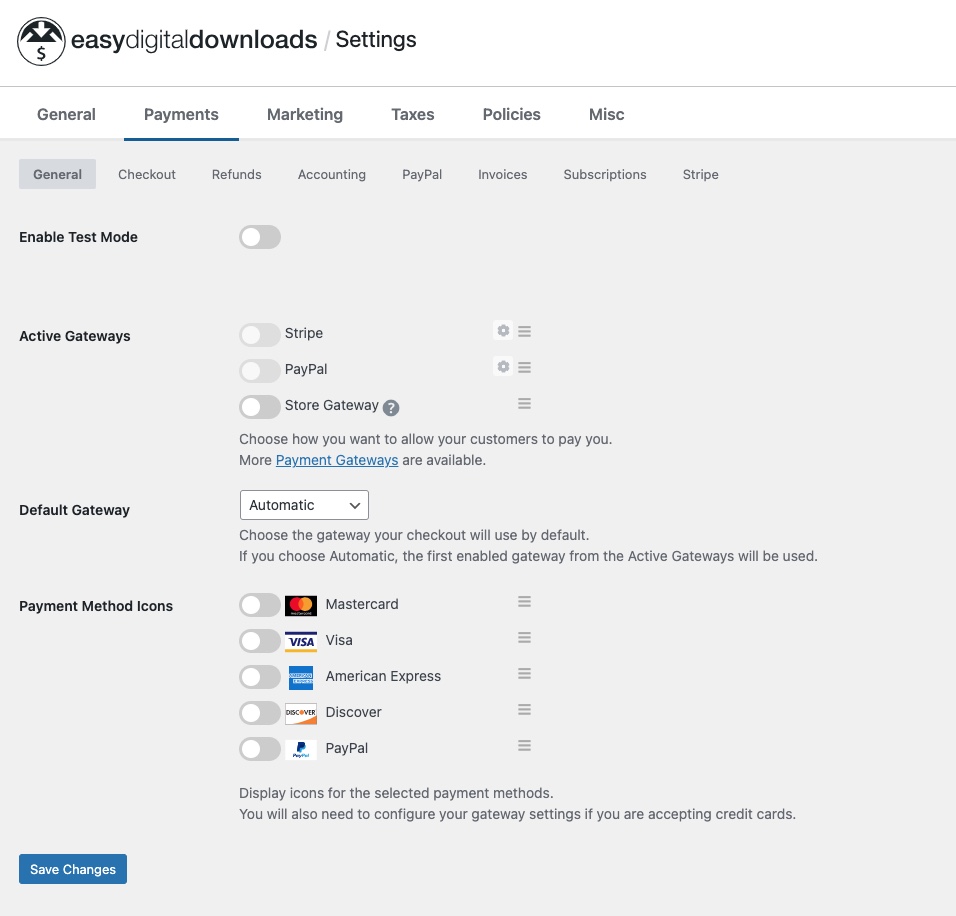Screen dimensions: 956x916
Task: Click the easydigitaldownloads wordmark
Action: [x=194, y=40]
